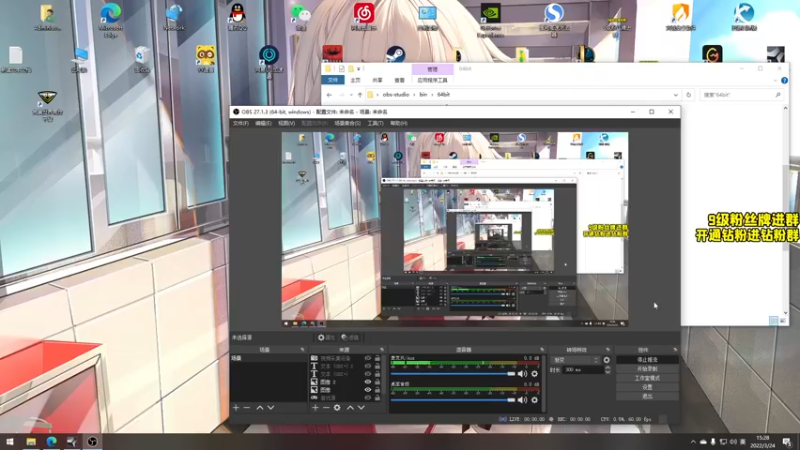Click OBS icon in Windows taskbar
This screenshot has height=450, width=800.
pos(92,441)
